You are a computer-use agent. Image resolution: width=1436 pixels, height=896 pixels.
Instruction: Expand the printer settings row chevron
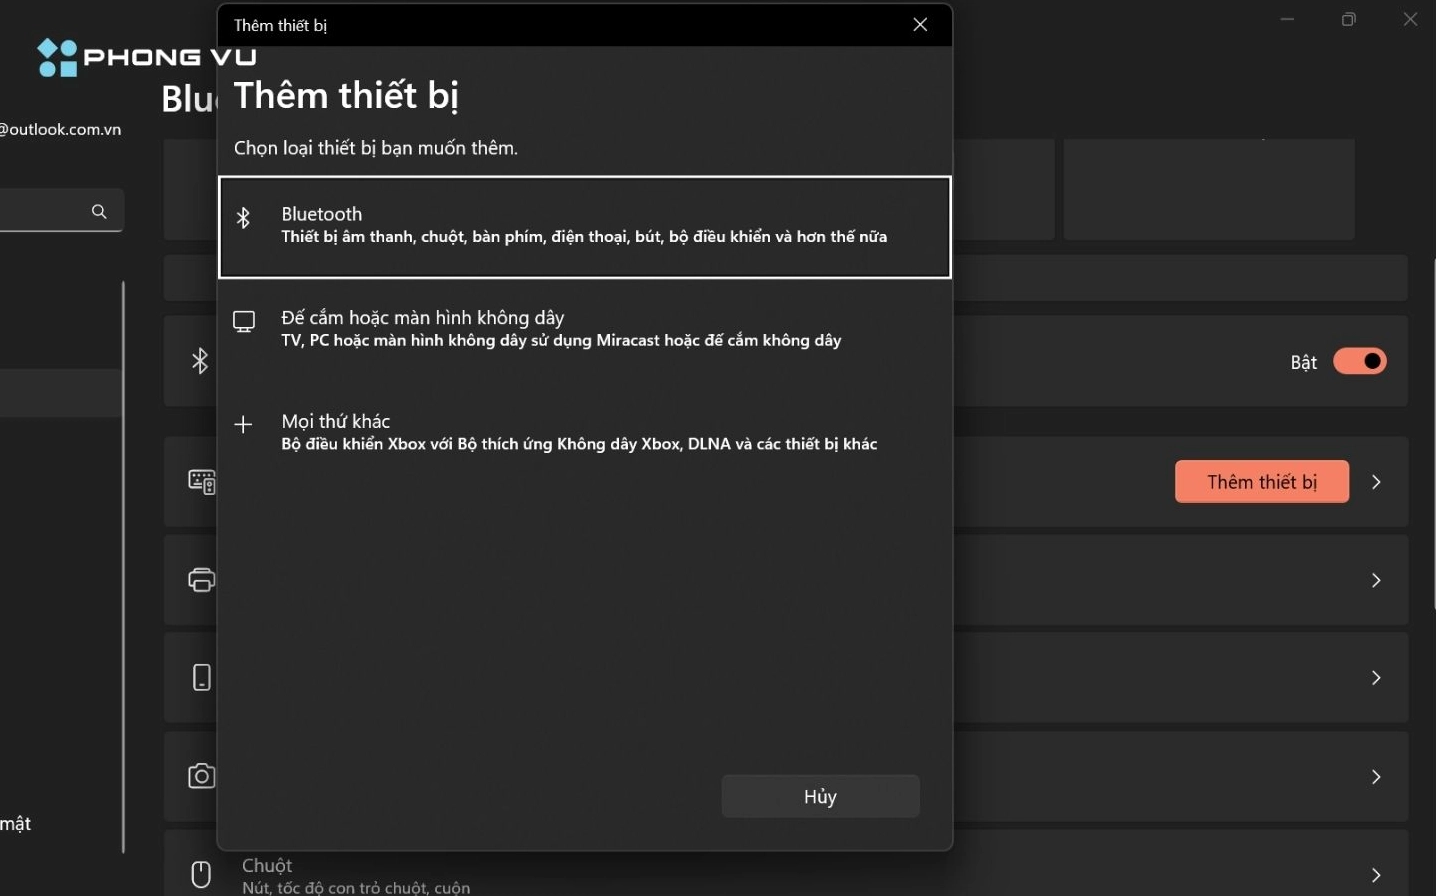tap(1377, 580)
